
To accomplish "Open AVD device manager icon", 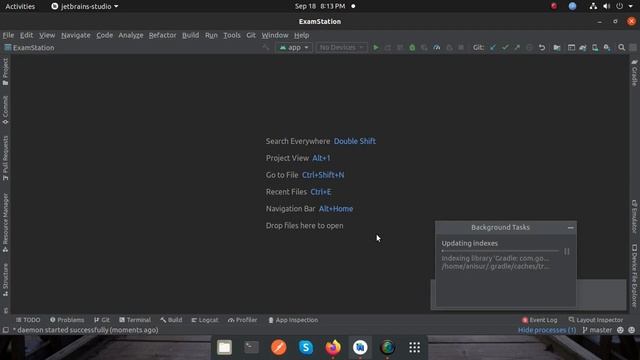I will 595,48.
